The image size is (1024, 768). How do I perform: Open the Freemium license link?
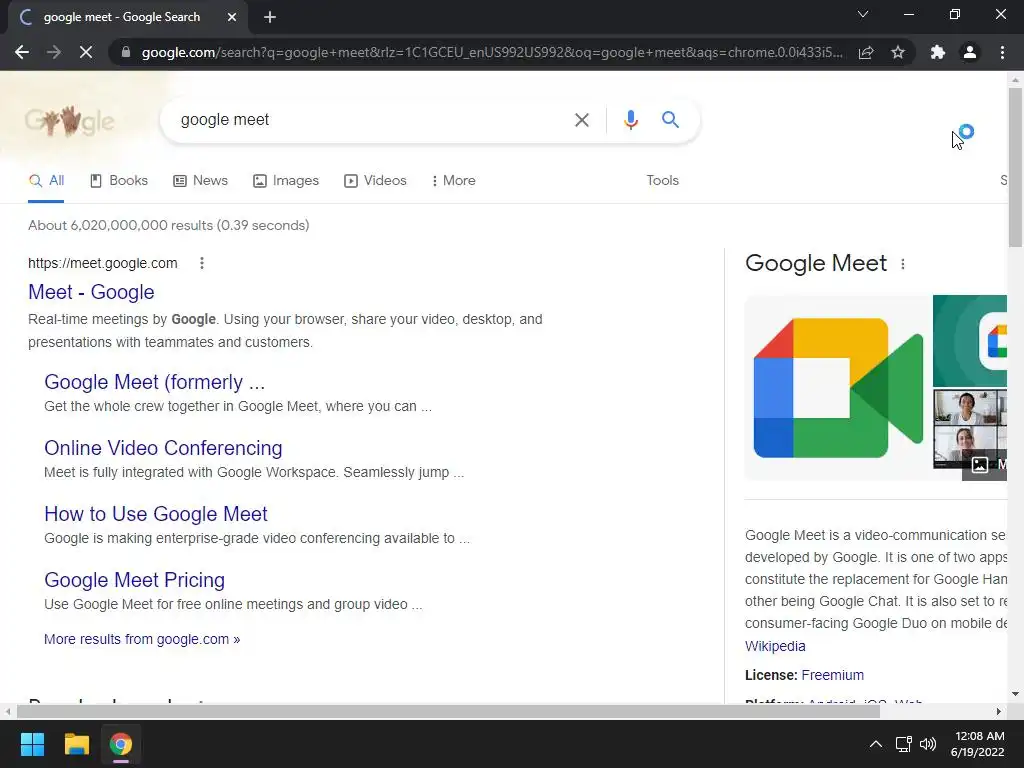click(x=833, y=675)
